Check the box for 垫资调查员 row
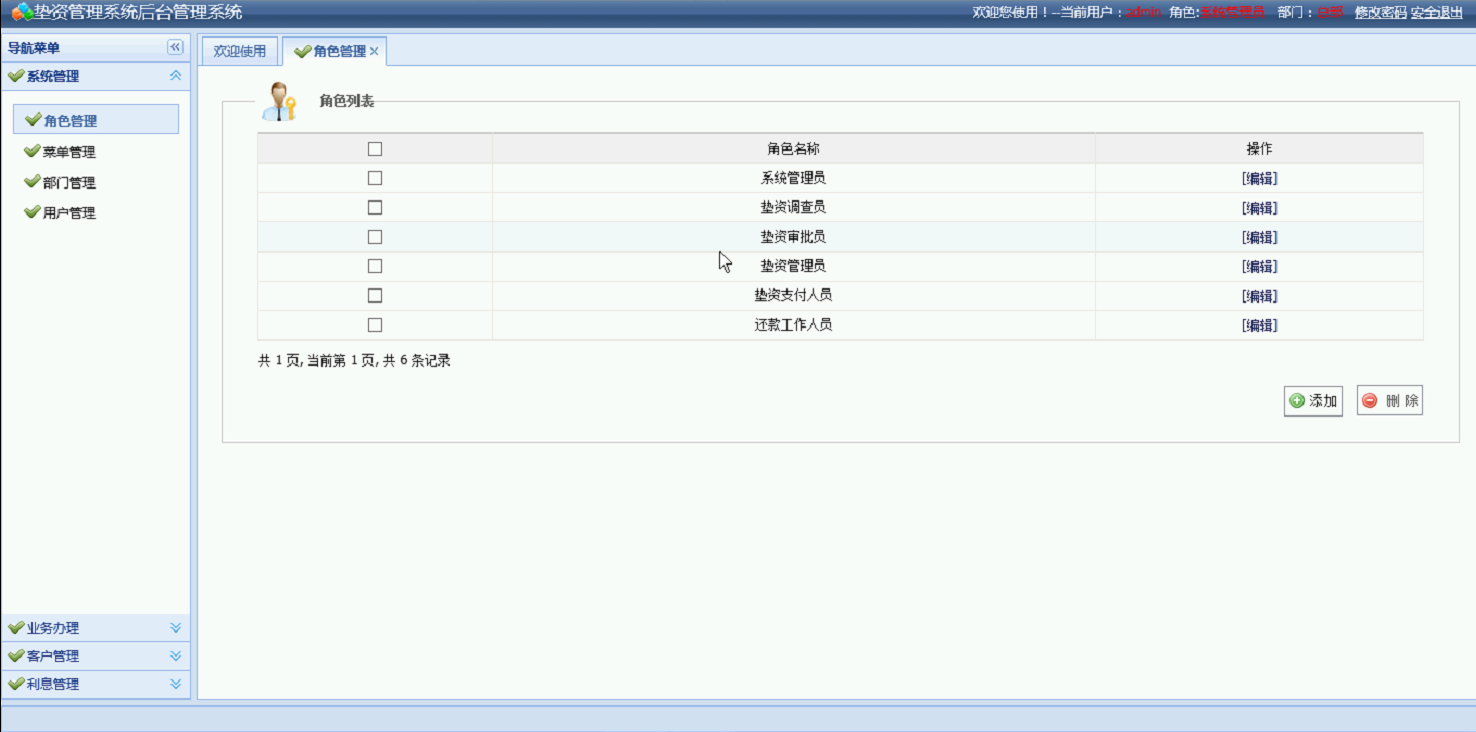Screen dimensions: 1476x732 tap(375, 208)
